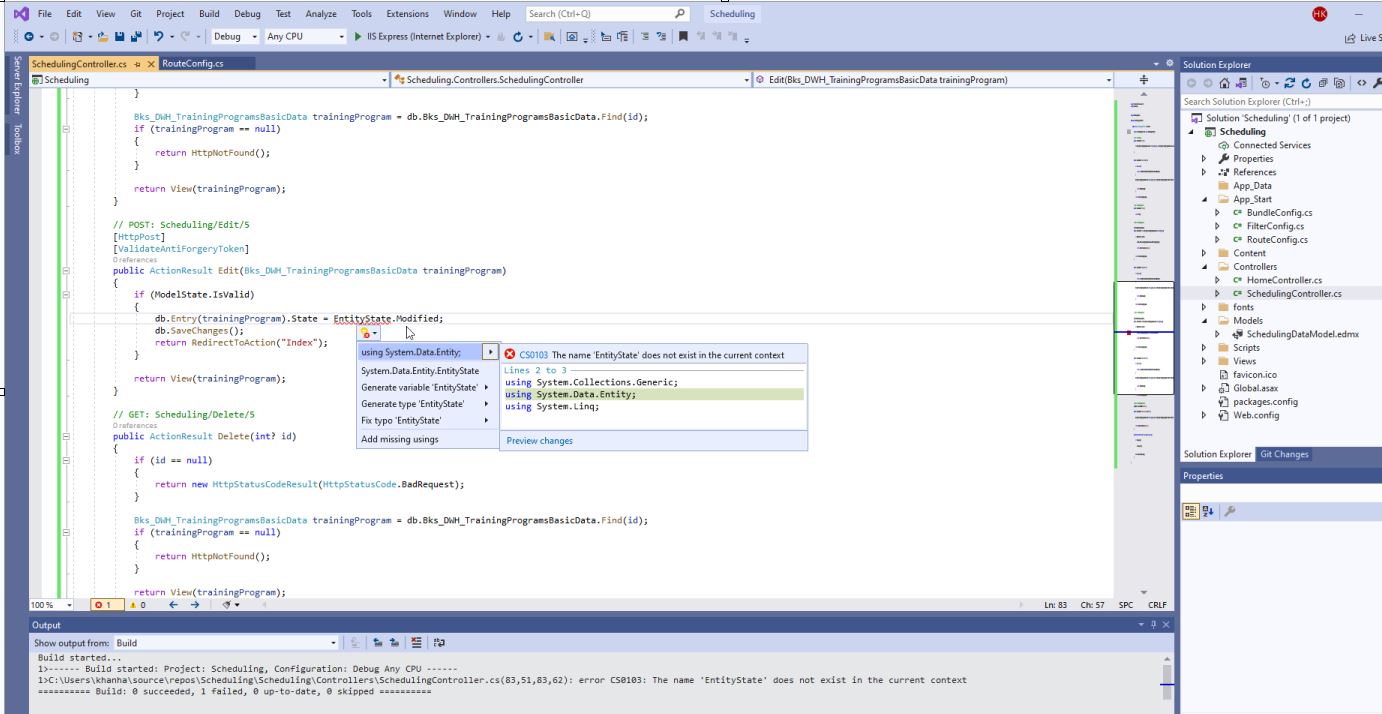Click the Categorized icon in Properties panel
The height and width of the screenshot is (714, 1382).
coord(1191,511)
